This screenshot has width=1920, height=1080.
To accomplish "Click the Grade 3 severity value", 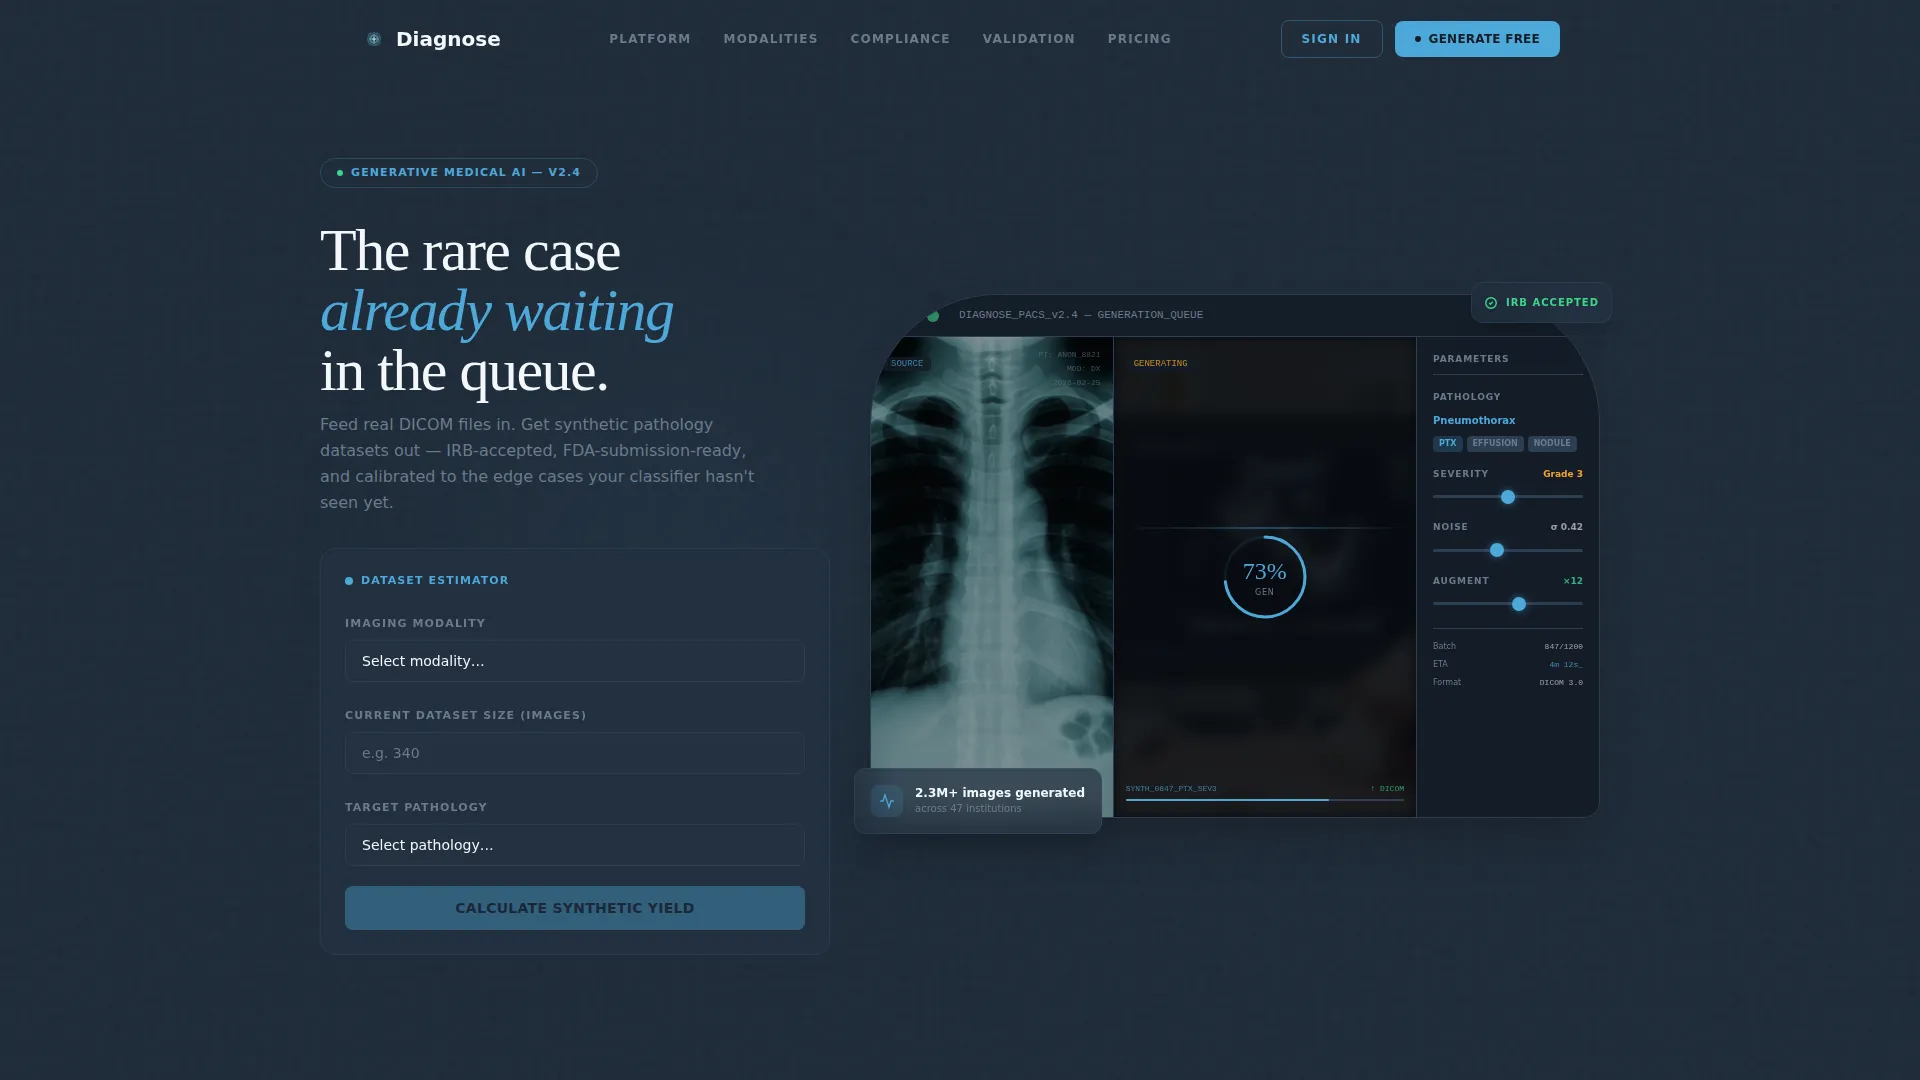I will [x=1563, y=474].
